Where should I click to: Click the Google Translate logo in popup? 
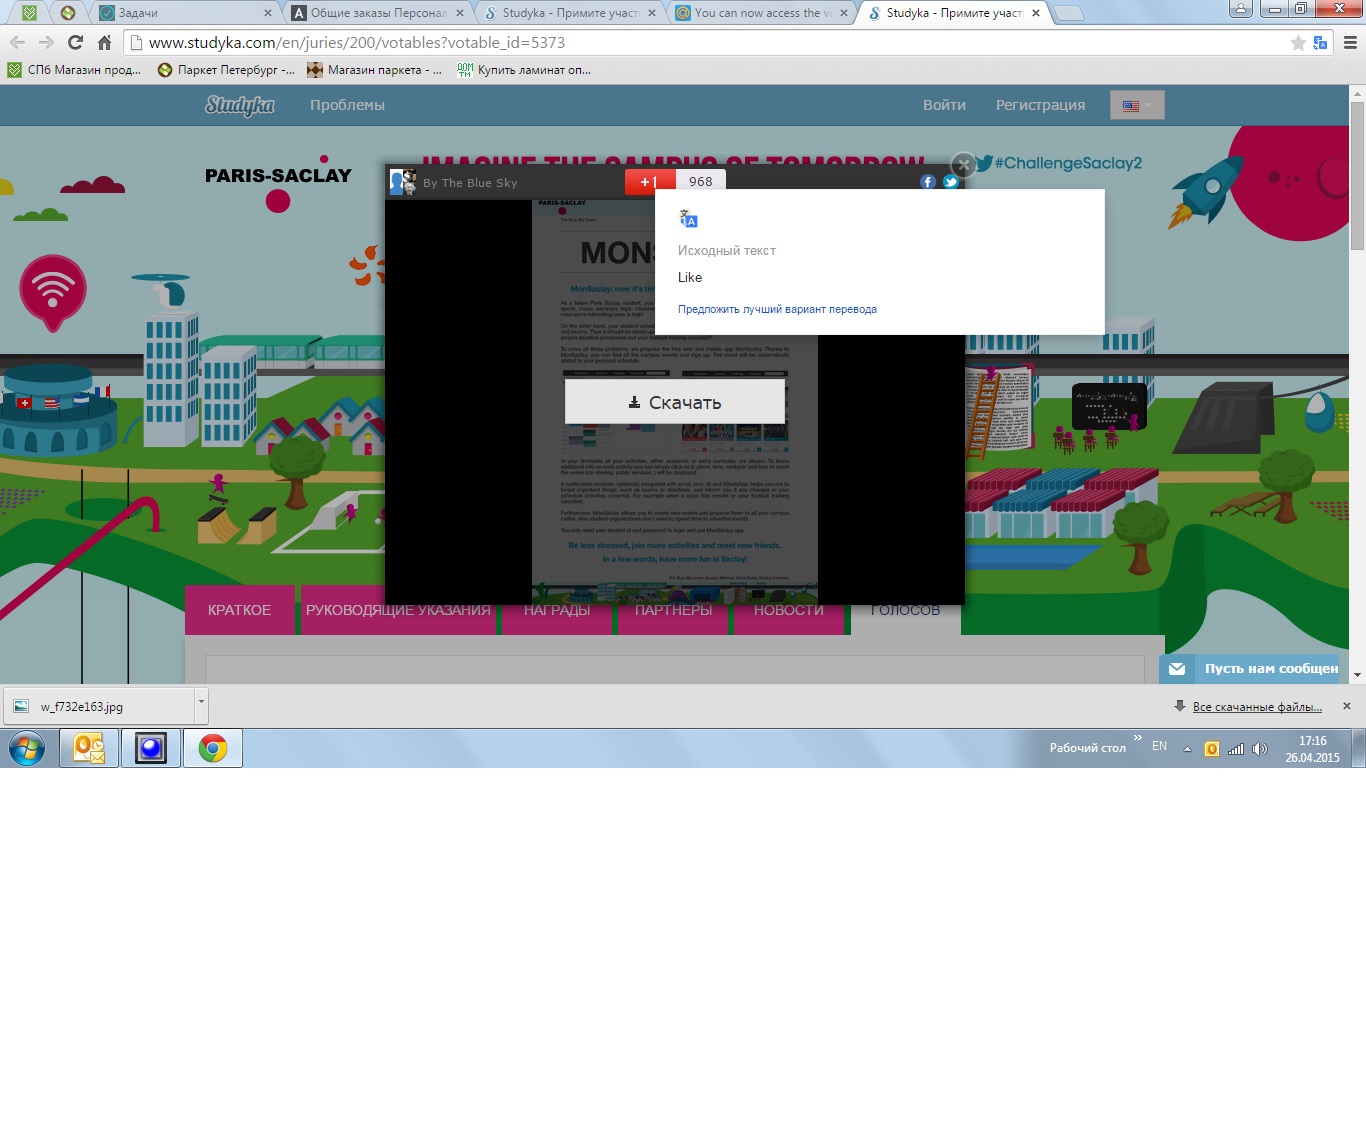point(688,219)
